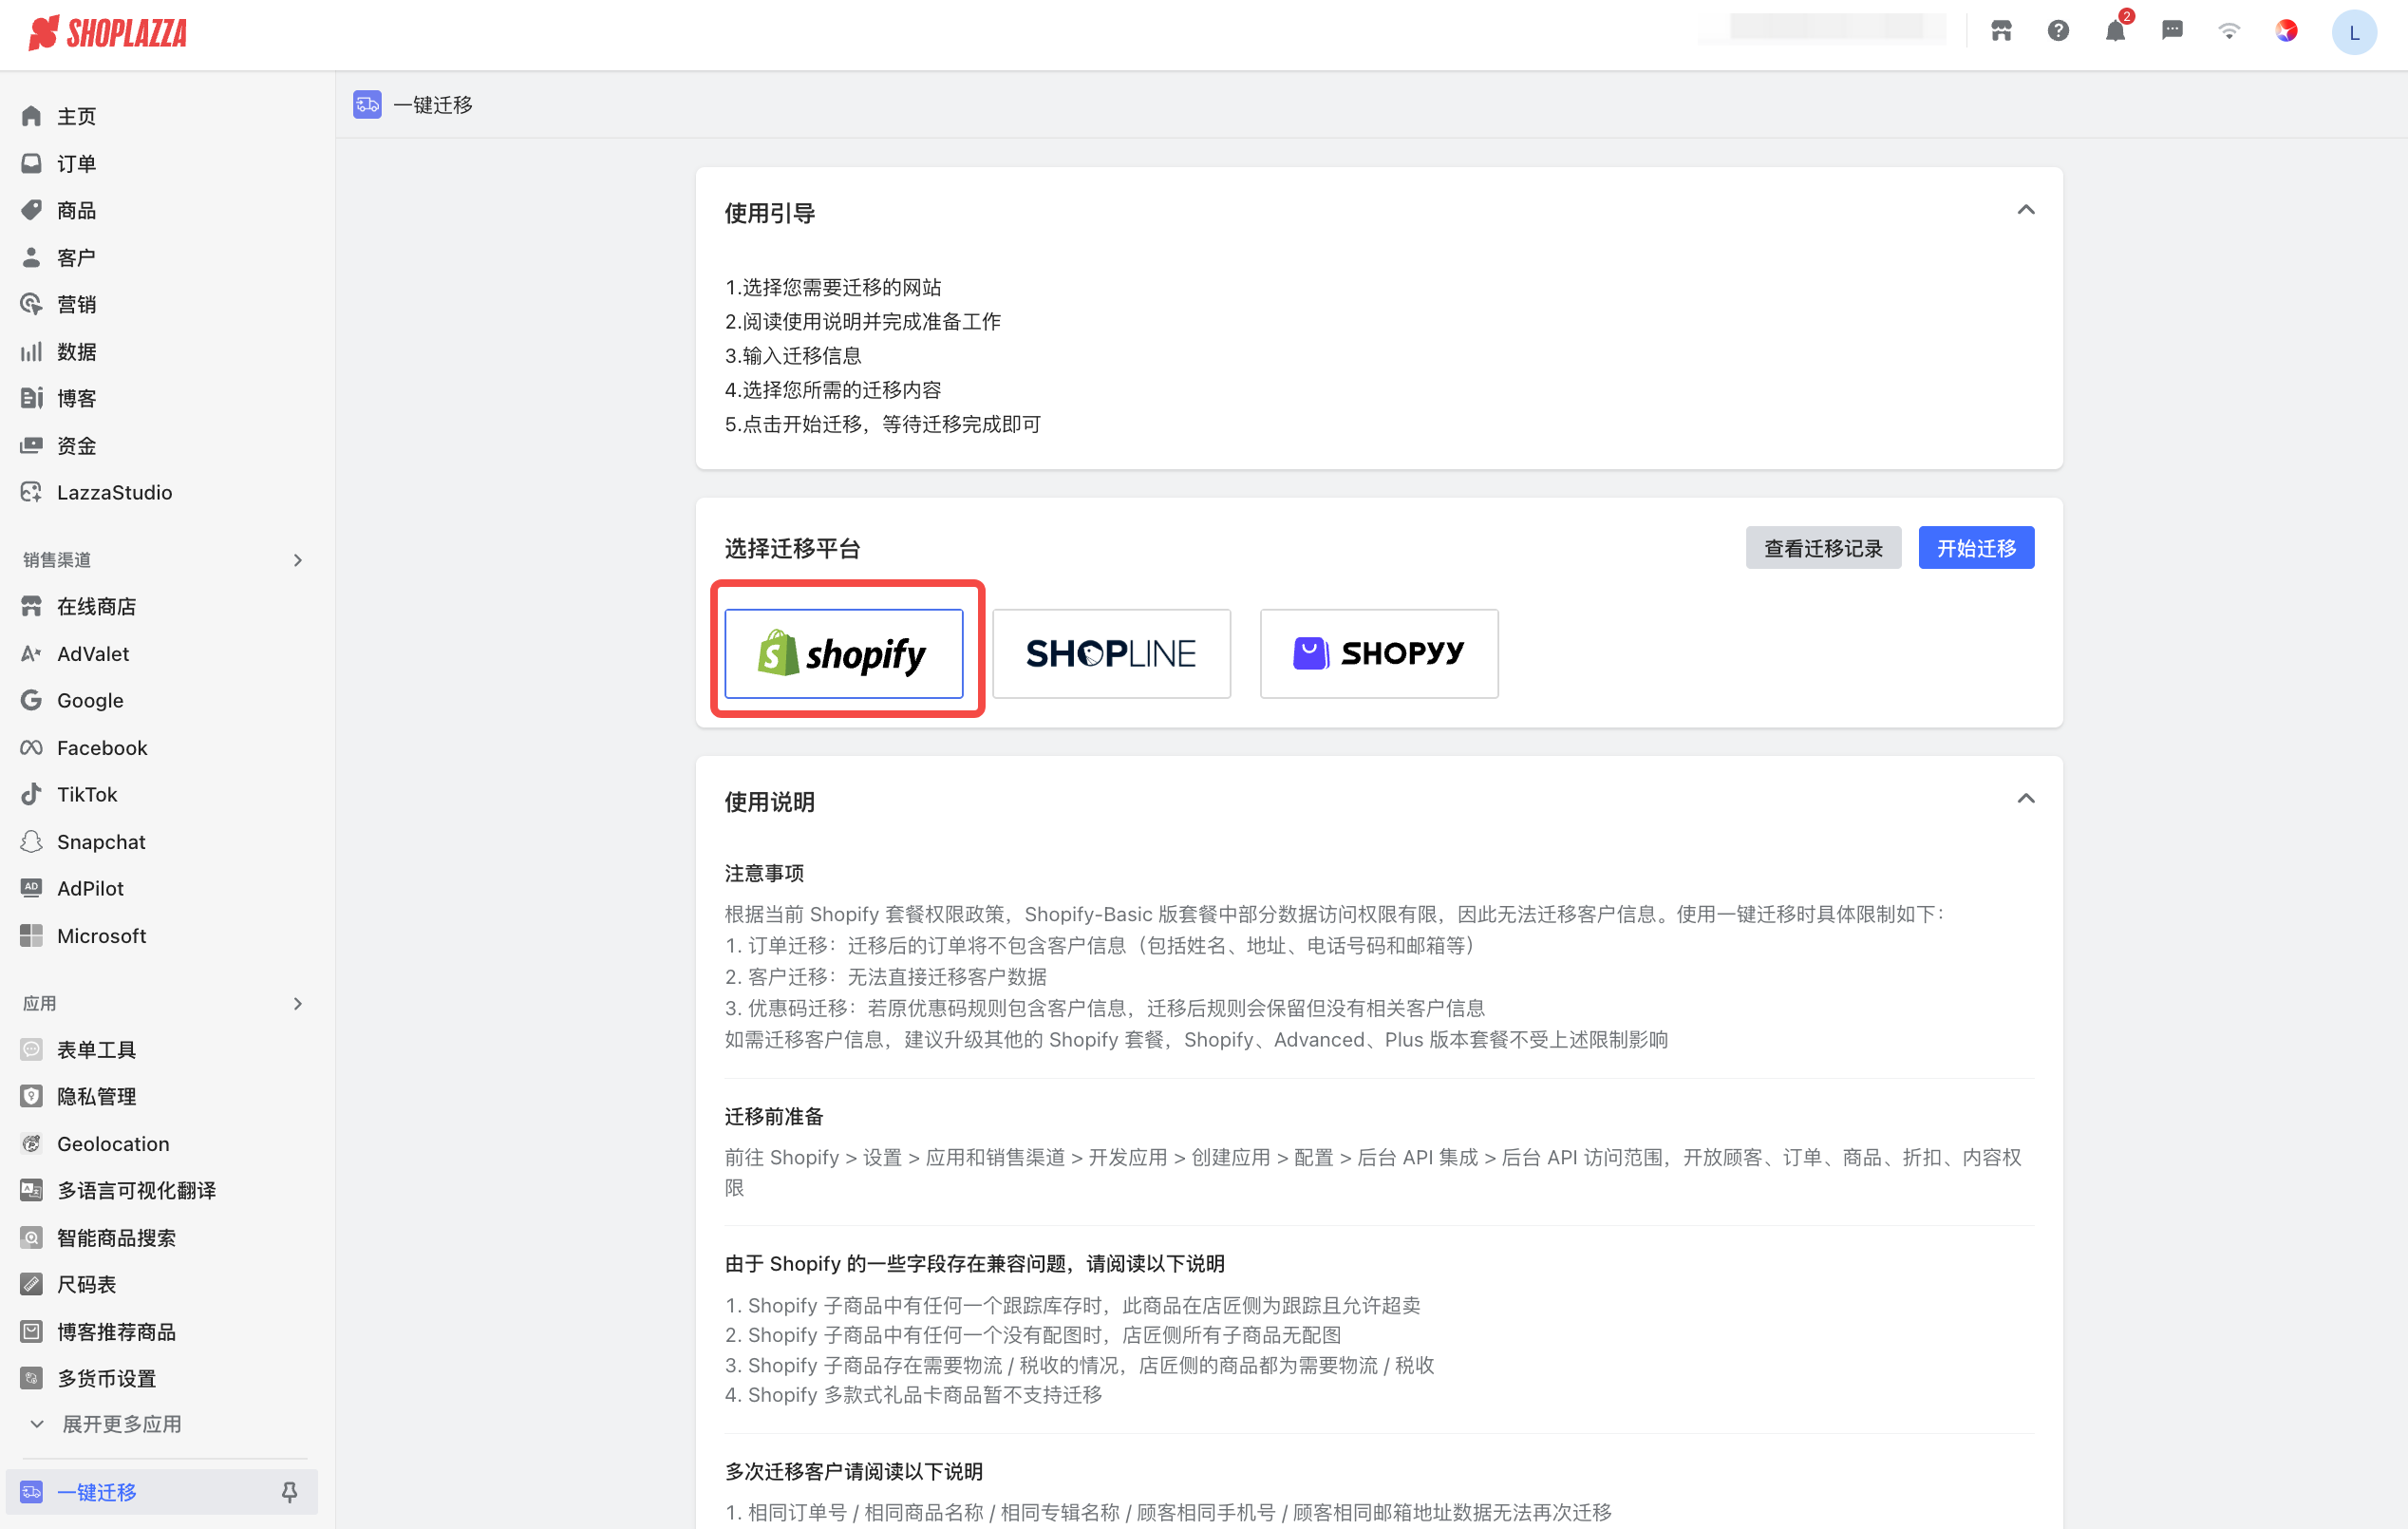The height and width of the screenshot is (1529, 2408).
Task: Click the 一键迁移 page header icon
Action: 367,104
